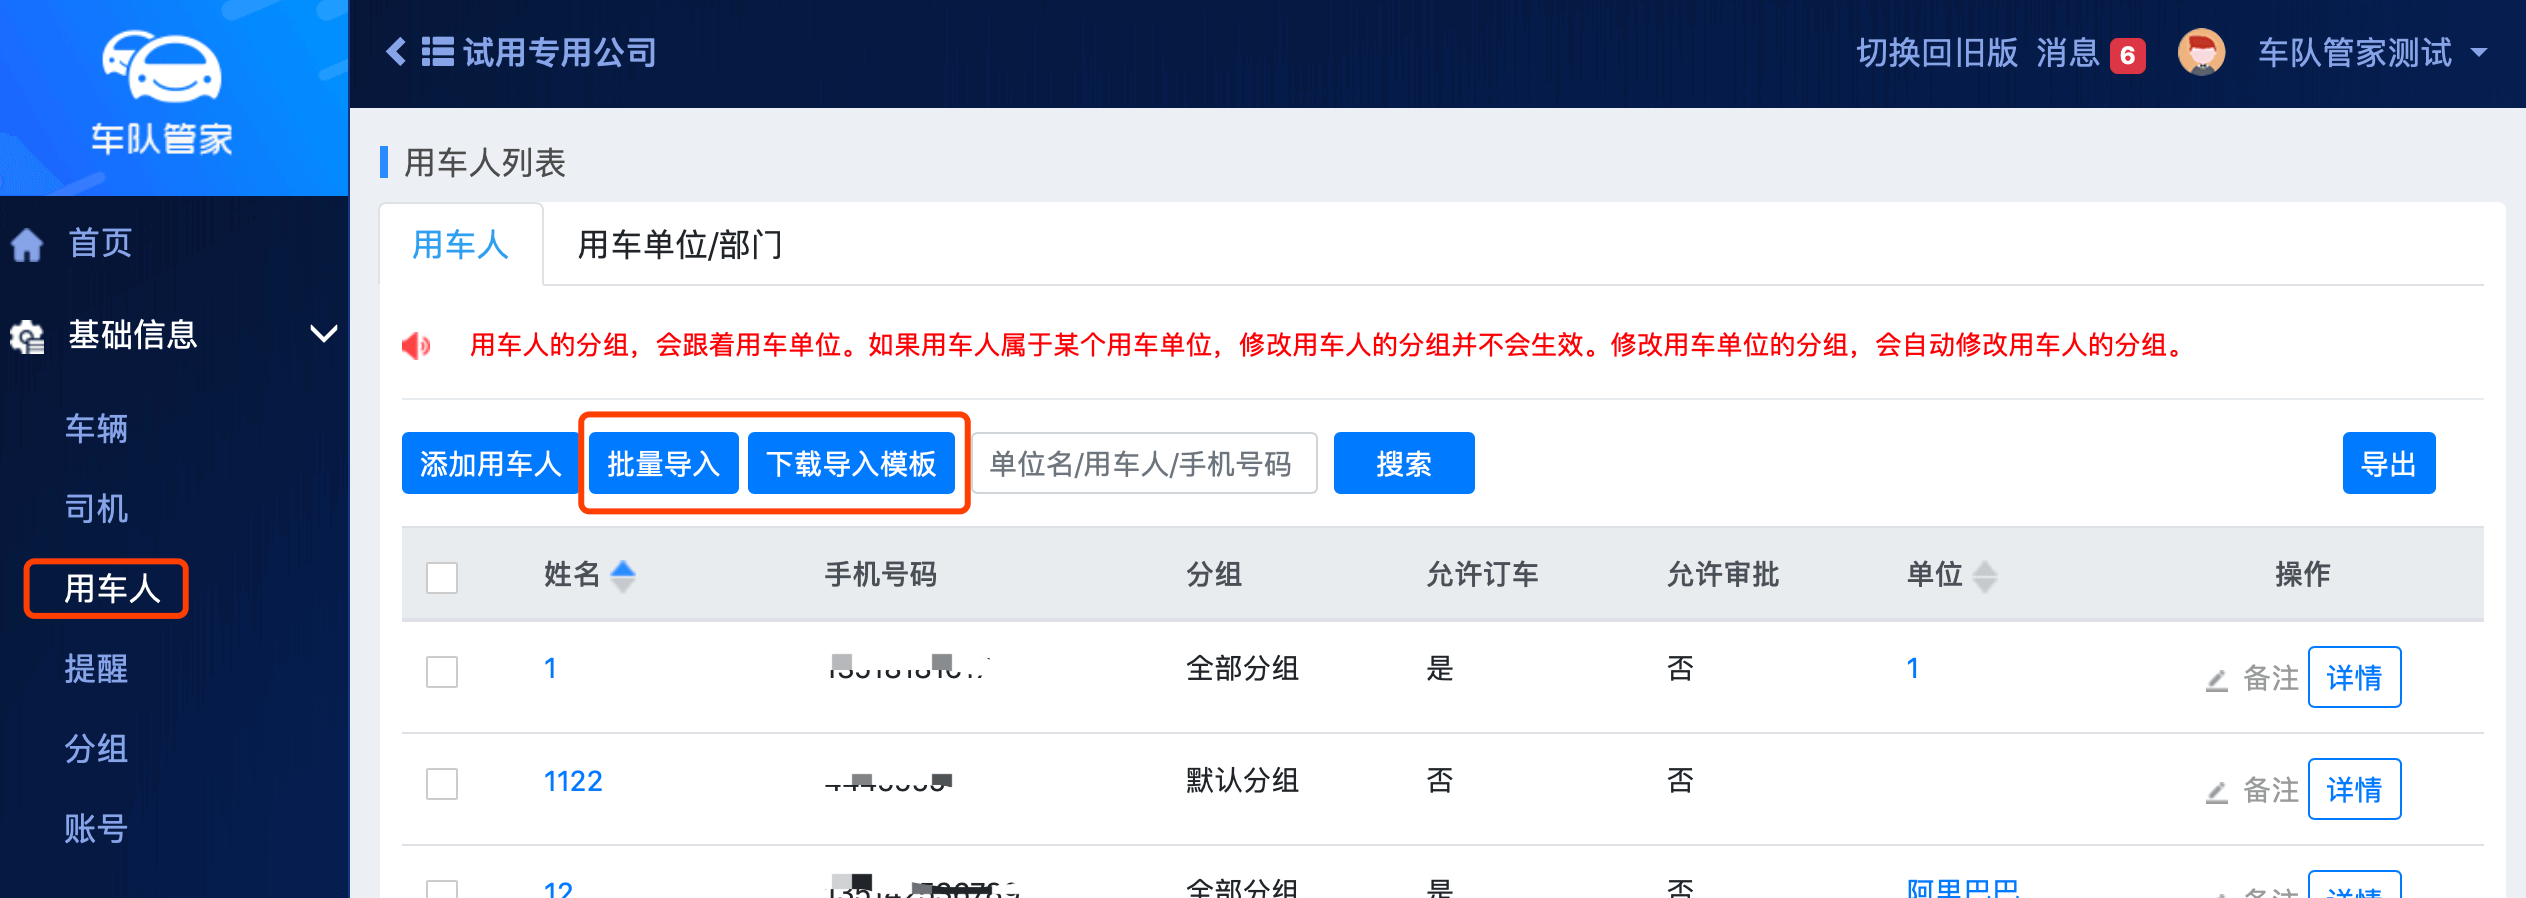Image resolution: width=2526 pixels, height=898 pixels.
Task: Click the gear icon beside 基础信息
Action: coord(27,336)
